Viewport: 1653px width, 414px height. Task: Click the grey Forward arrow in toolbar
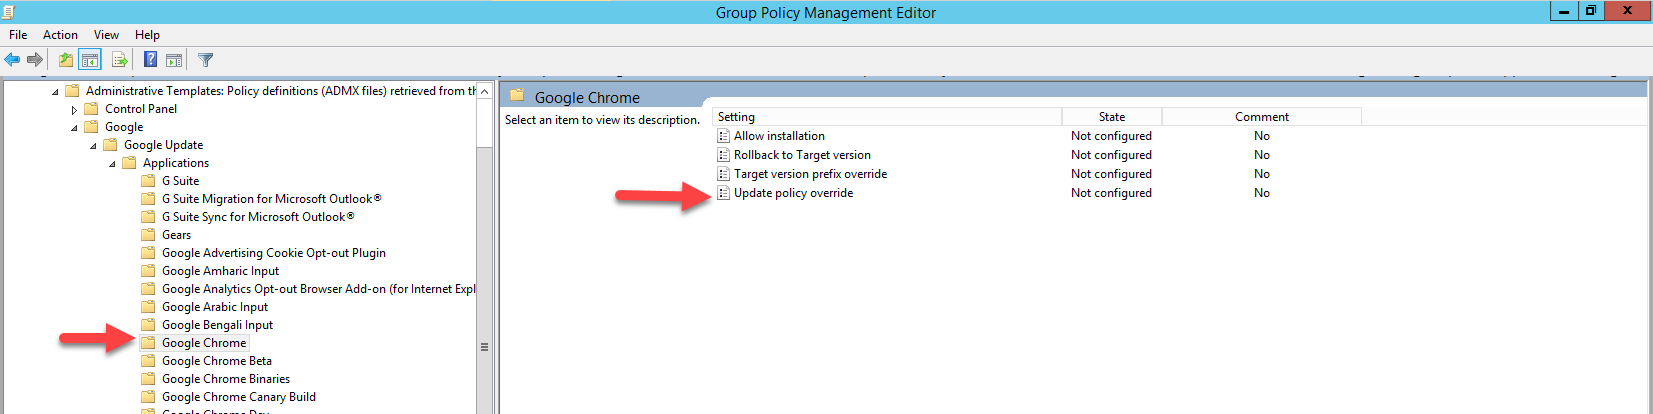tap(35, 60)
